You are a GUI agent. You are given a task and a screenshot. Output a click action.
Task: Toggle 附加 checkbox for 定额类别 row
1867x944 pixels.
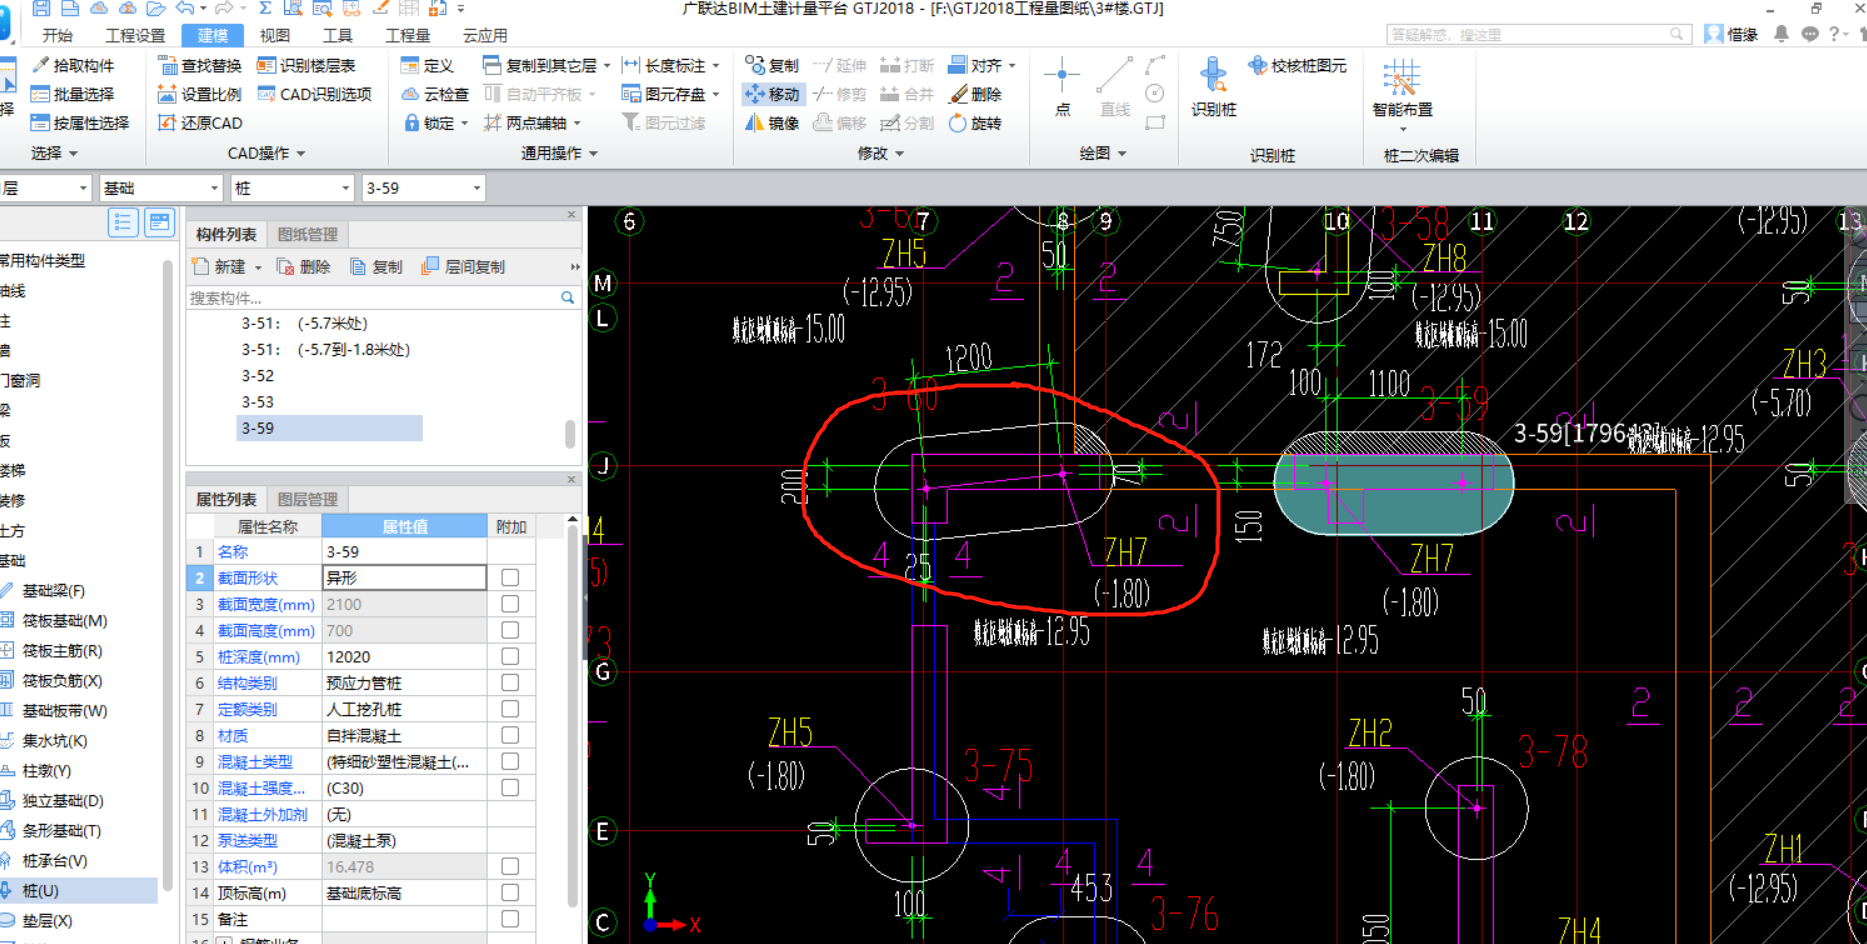pyautogui.click(x=510, y=709)
